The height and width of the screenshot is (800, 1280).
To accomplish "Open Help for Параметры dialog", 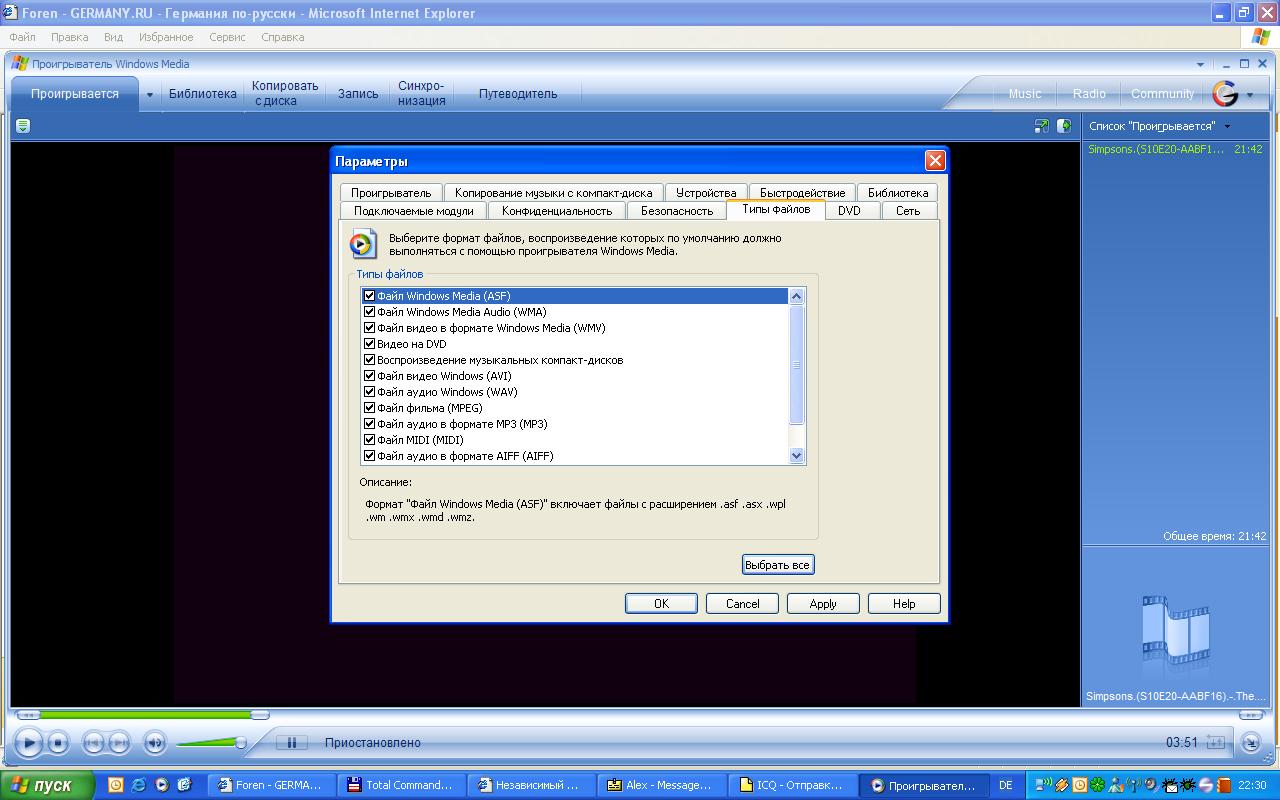I will [904, 604].
